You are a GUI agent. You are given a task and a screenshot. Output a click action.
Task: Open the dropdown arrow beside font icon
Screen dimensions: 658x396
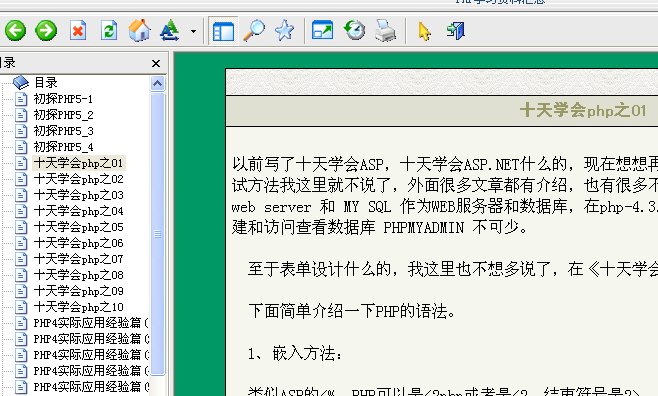coord(193,31)
